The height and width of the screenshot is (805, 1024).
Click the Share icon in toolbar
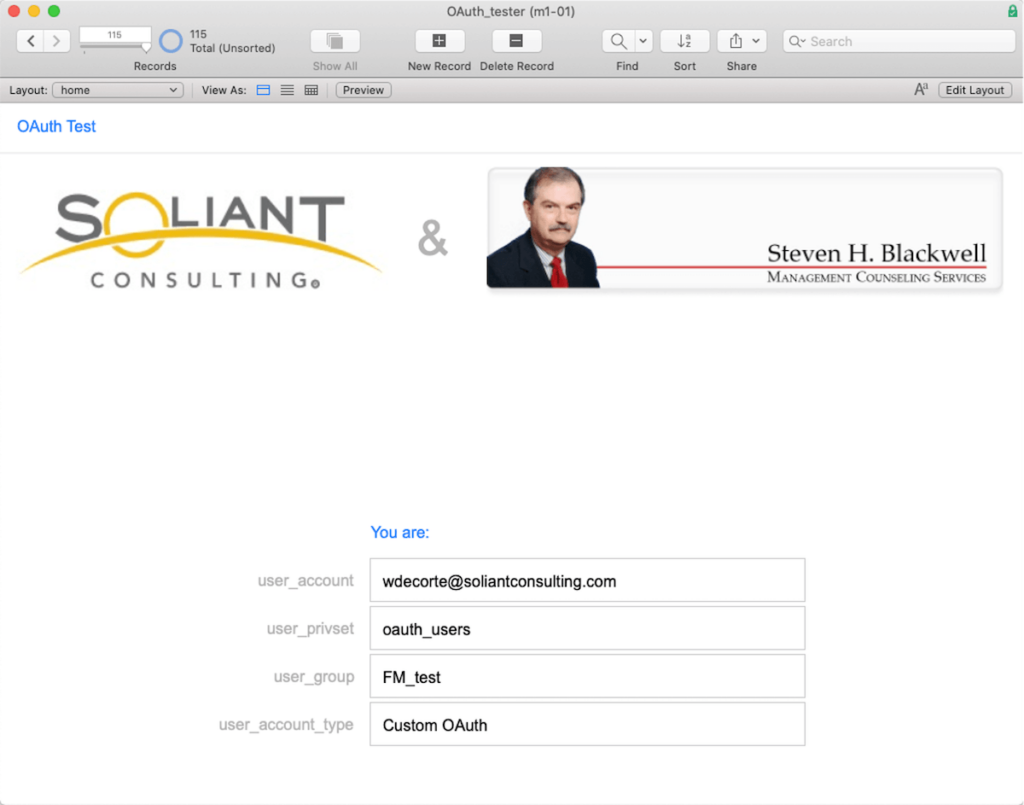click(736, 41)
